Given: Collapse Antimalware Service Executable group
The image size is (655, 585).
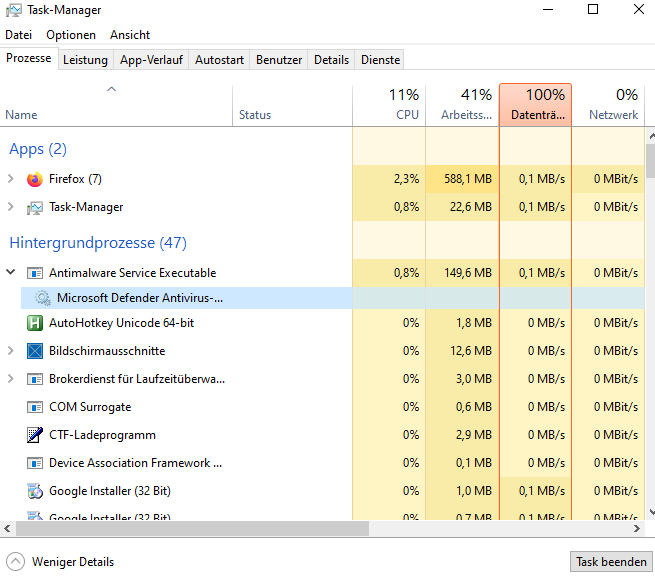Looking at the screenshot, I should coord(11,272).
